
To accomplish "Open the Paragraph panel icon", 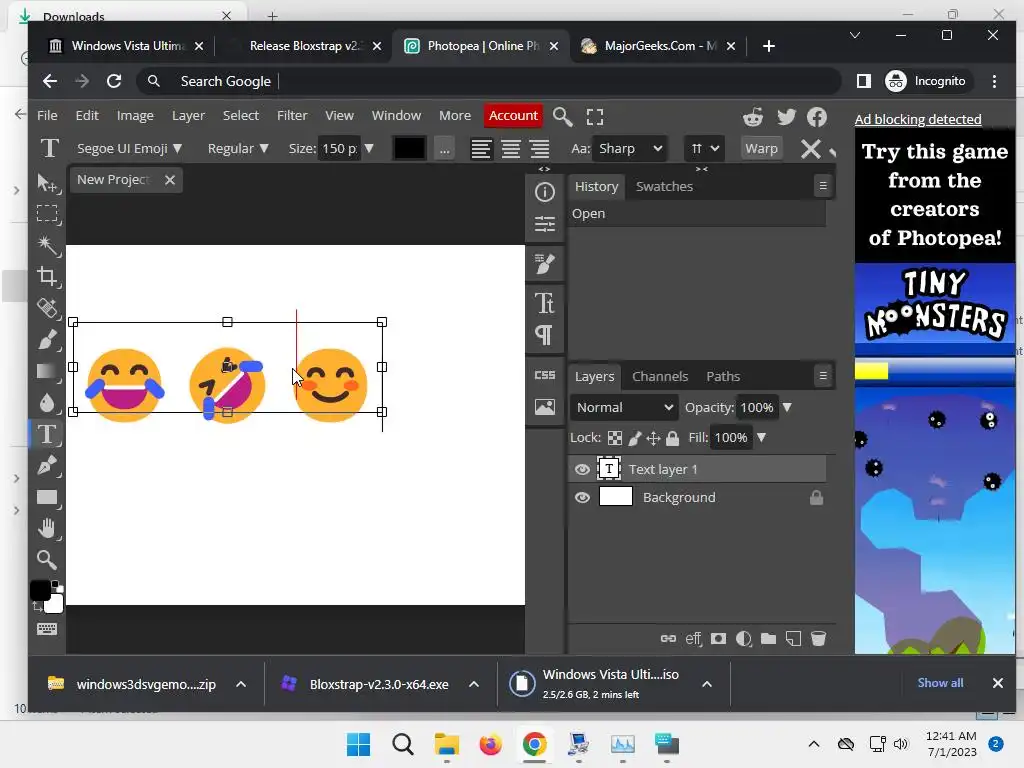I will (544, 335).
